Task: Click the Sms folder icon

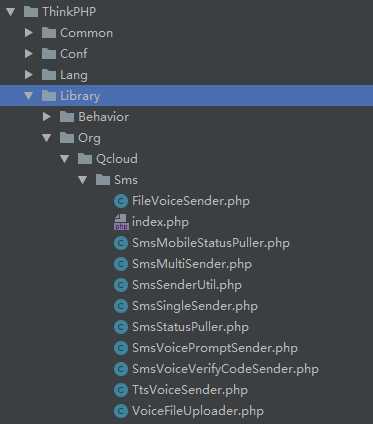Action: click(103, 180)
